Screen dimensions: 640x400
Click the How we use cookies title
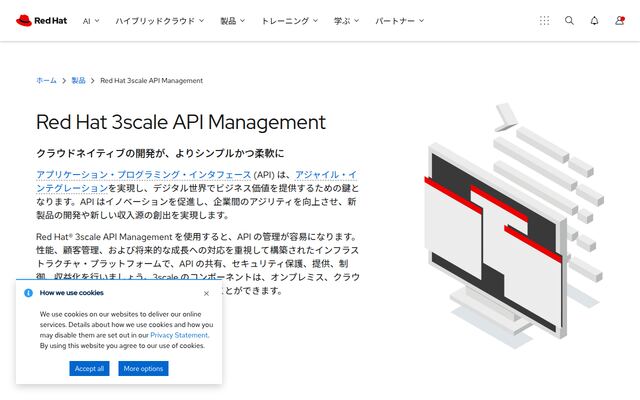(x=71, y=293)
